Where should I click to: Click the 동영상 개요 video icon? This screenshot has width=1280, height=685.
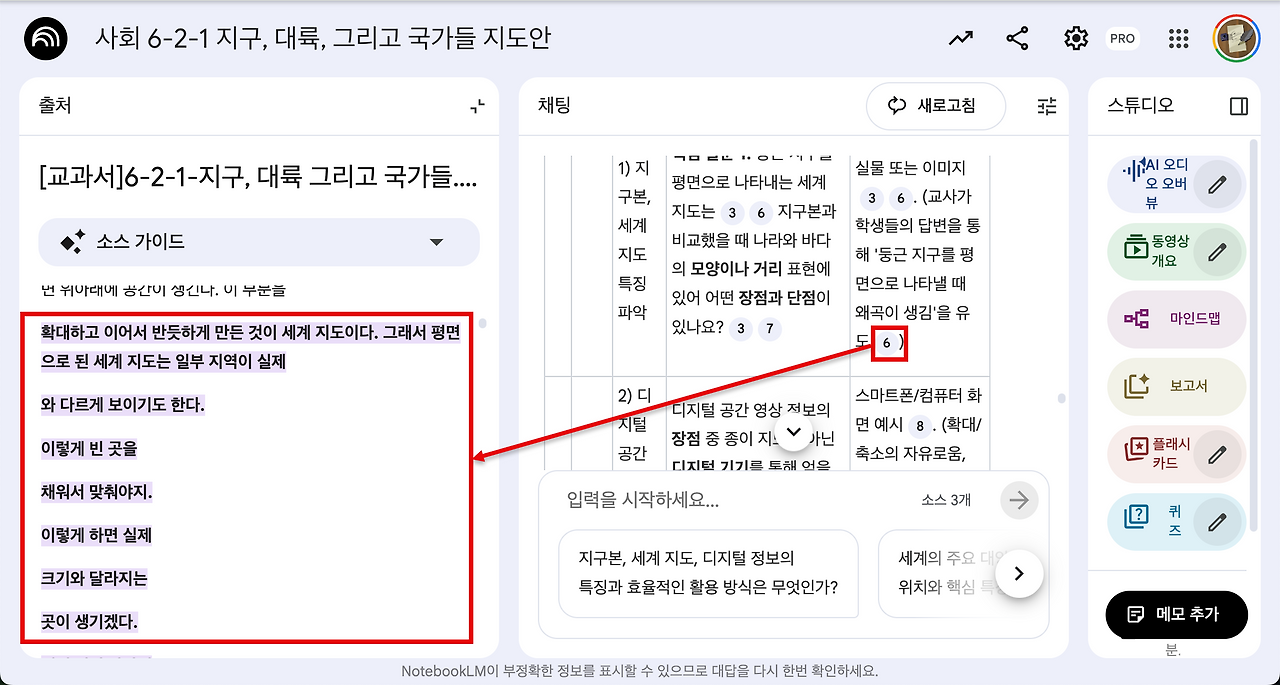coord(1135,246)
